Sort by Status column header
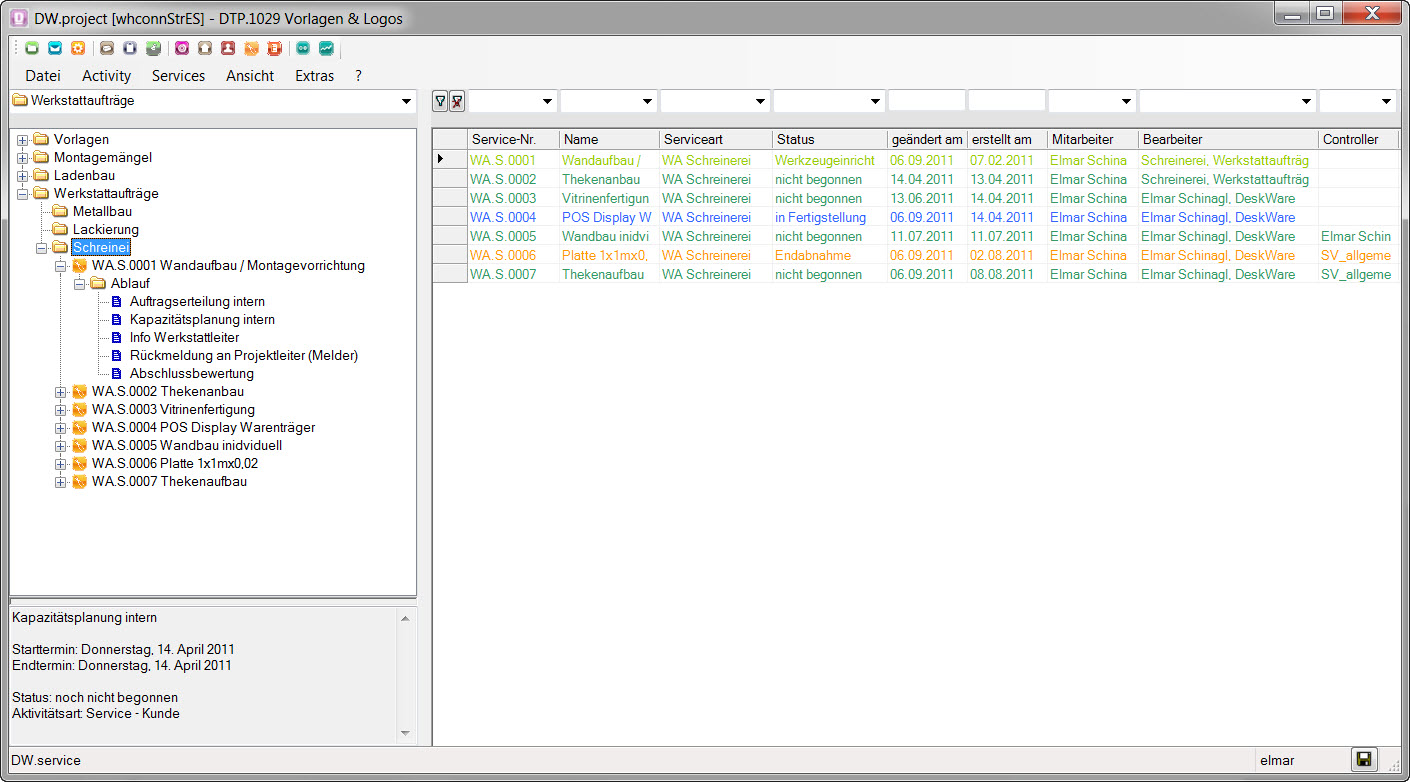The image size is (1410, 782). tap(830, 140)
